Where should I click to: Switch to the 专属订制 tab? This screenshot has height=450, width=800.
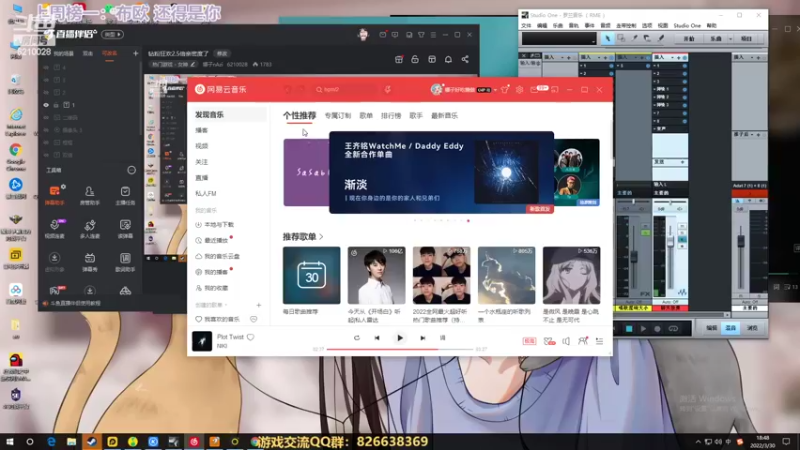pos(338,116)
